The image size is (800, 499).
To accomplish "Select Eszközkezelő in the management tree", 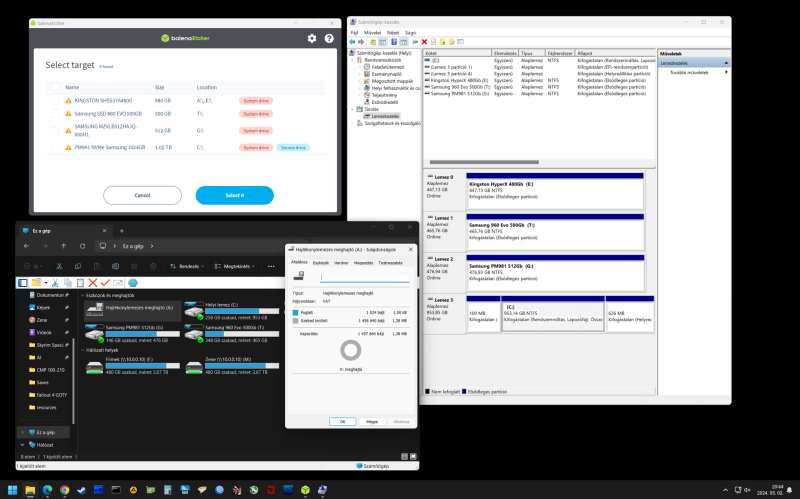I will point(385,102).
